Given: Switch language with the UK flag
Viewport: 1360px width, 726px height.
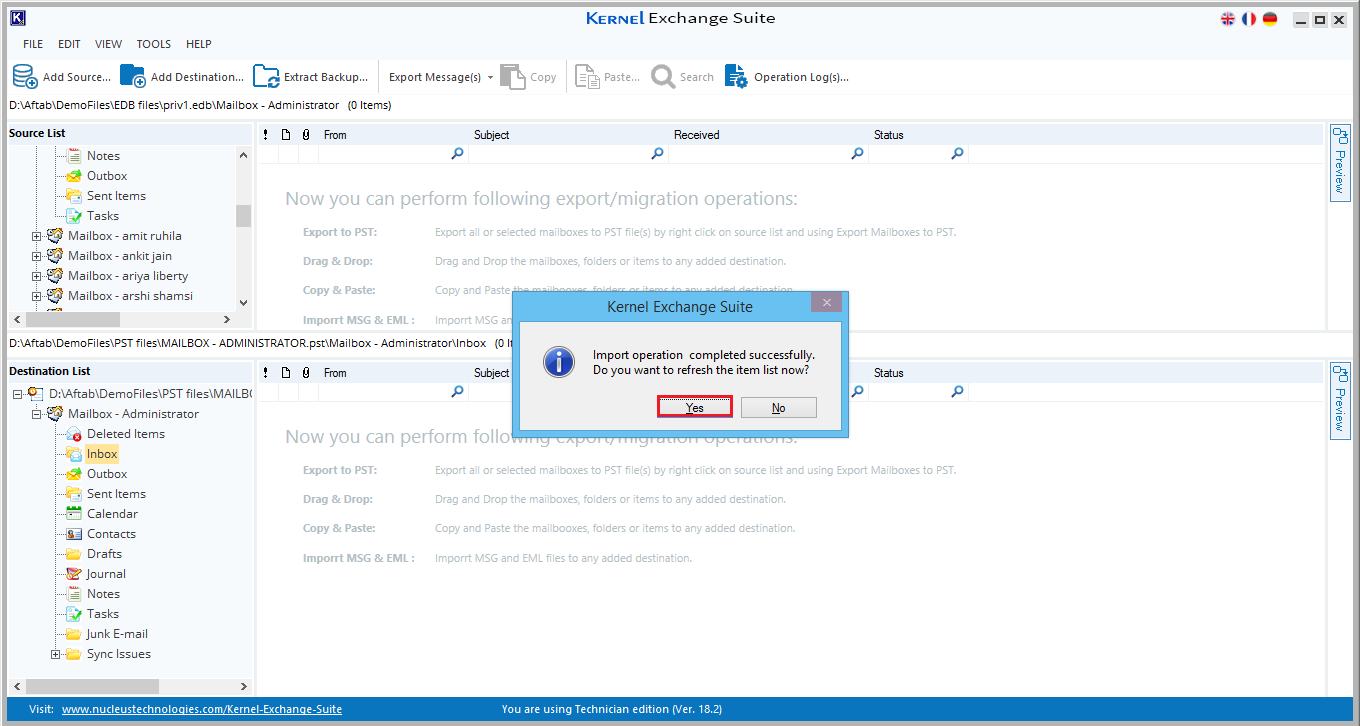Looking at the screenshot, I should click(1228, 19).
